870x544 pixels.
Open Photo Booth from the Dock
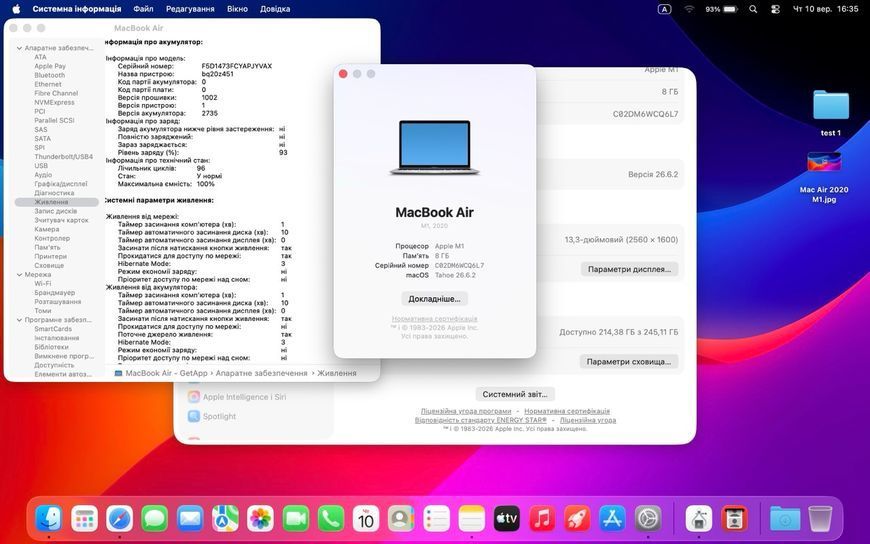(x=735, y=520)
